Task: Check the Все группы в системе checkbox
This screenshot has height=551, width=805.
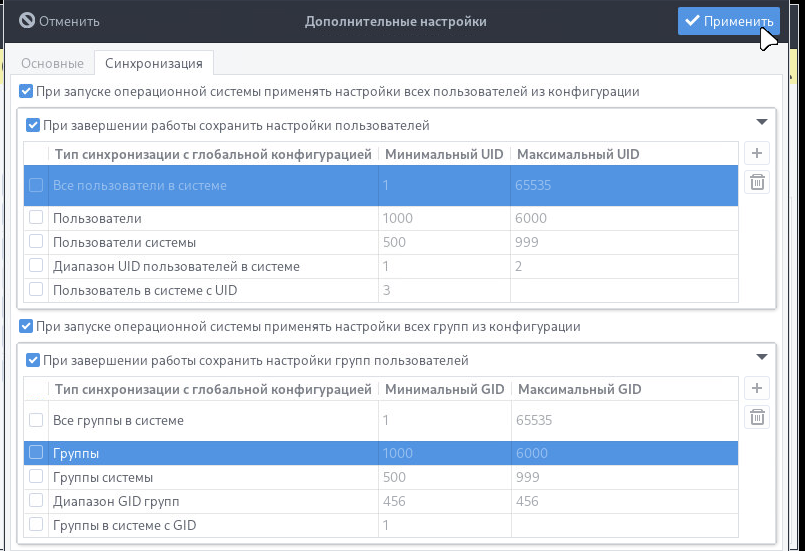Action: click(36, 420)
